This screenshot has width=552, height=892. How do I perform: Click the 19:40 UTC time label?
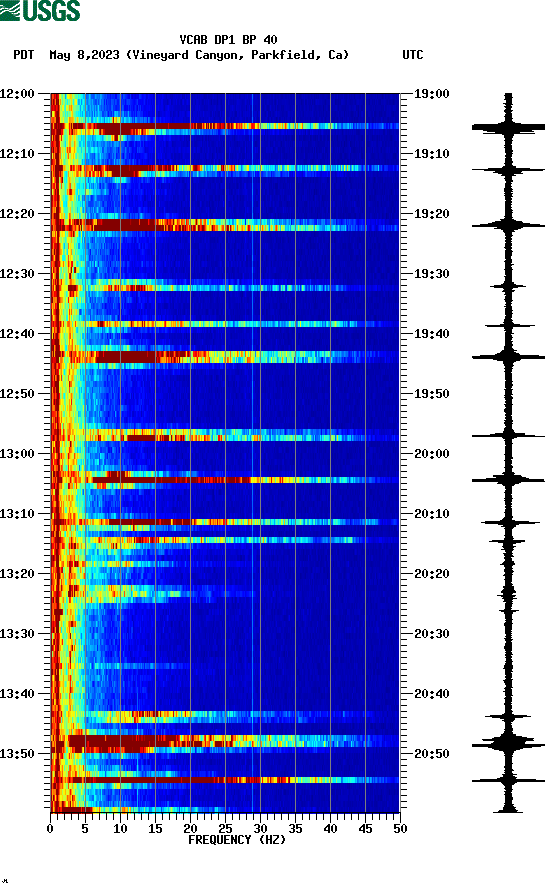click(x=431, y=334)
